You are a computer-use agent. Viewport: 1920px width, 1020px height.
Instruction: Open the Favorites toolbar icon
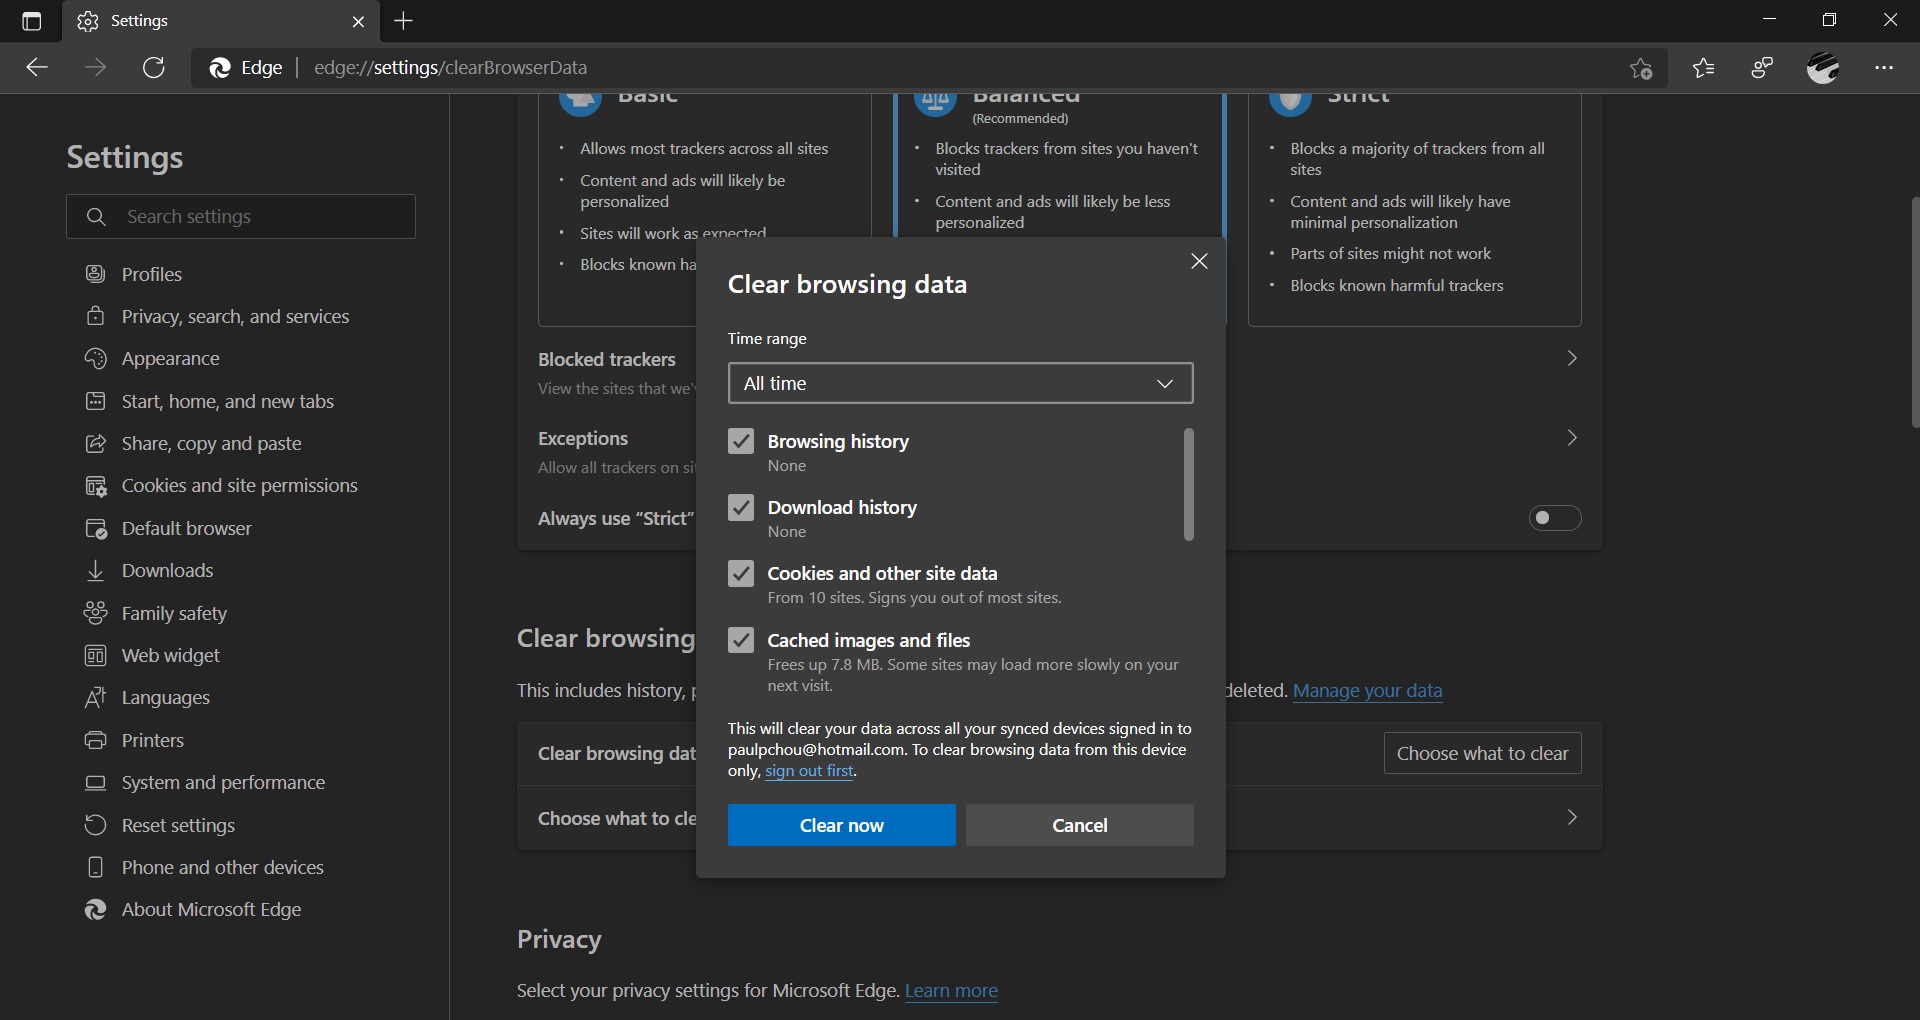point(1703,68)
